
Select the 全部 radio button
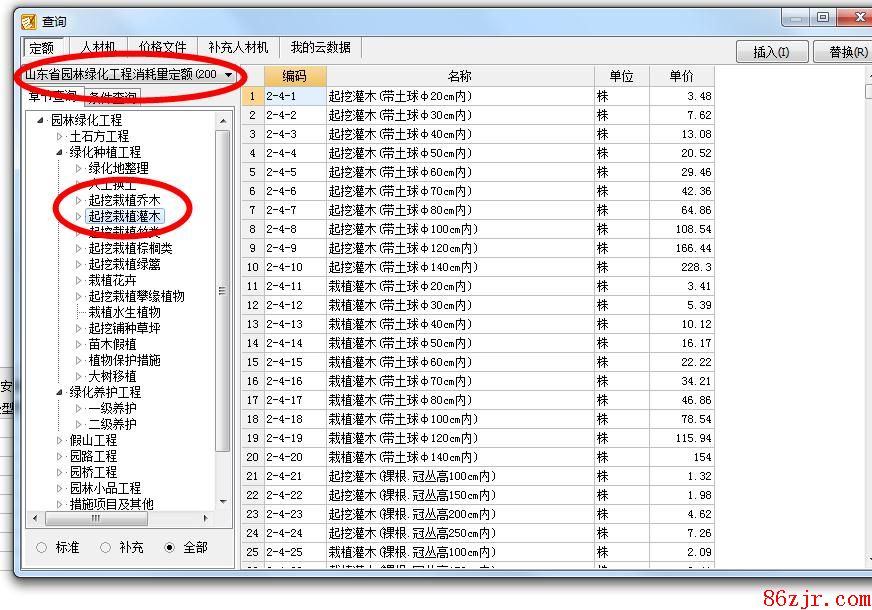(169, 548)
